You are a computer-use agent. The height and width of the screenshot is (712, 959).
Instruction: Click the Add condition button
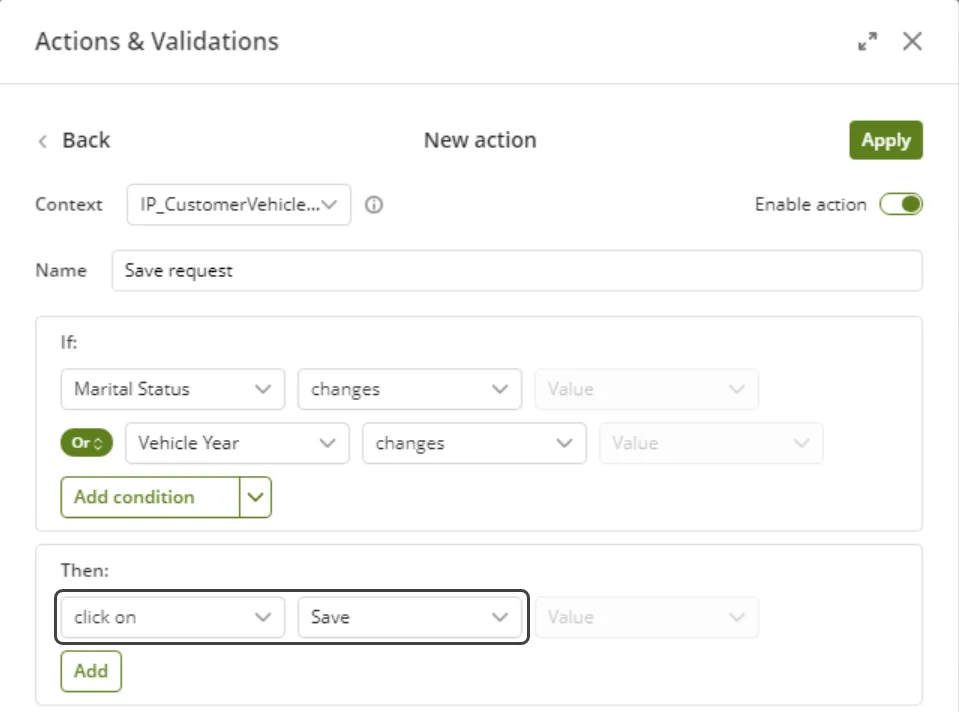pyautogui.click(x=150, y=497)
